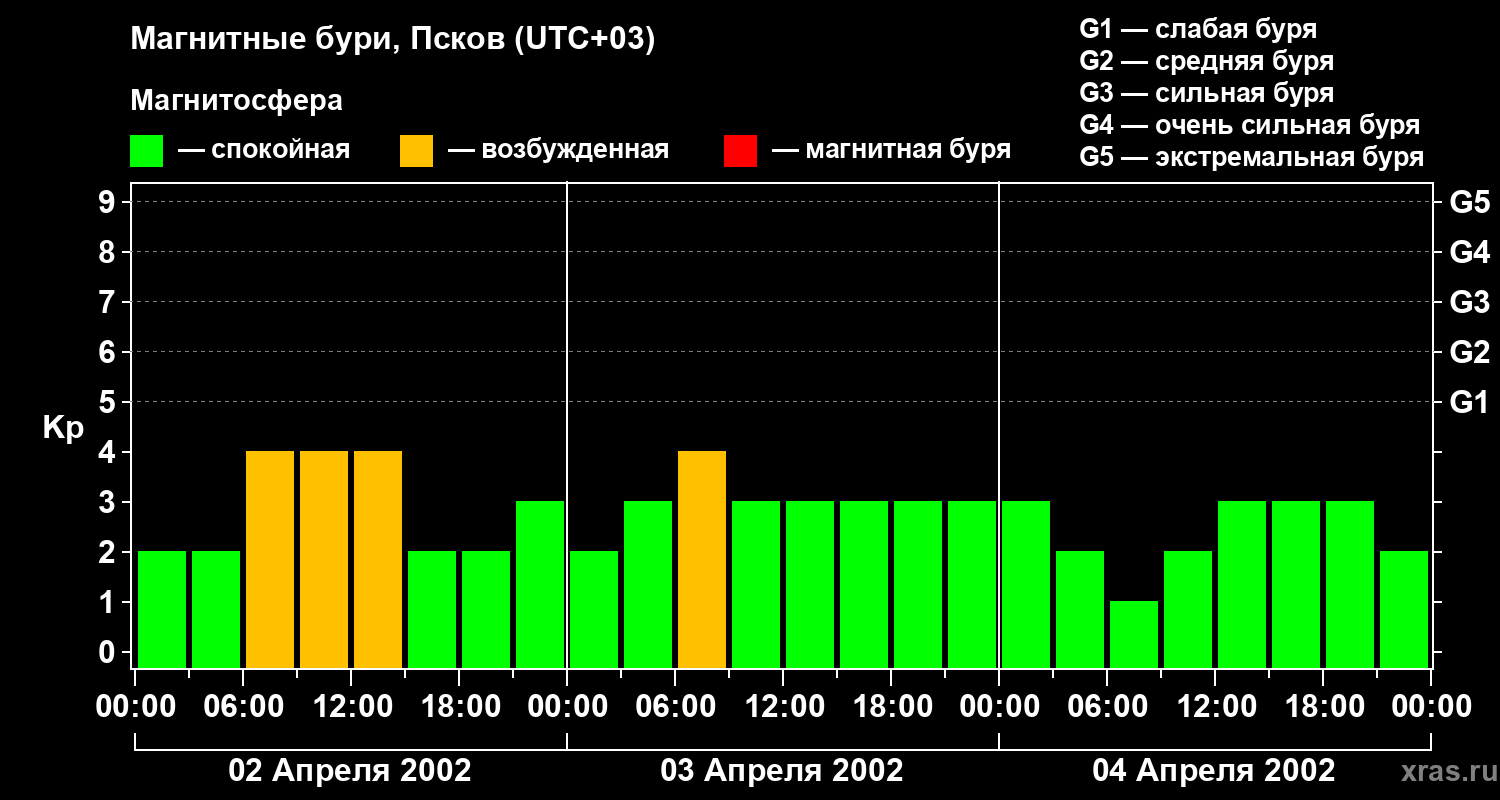Click the first green bar of 03 Апреля

point(594,609)
